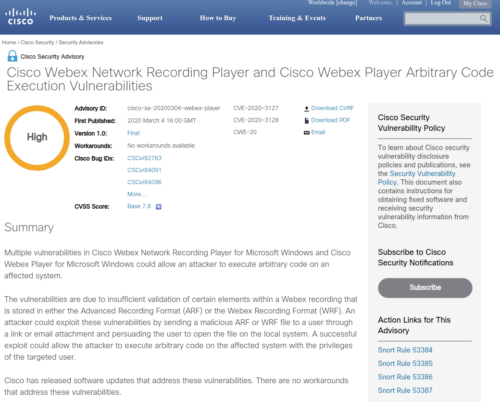Open Snort Rule 53384
This screenshot has height=402, width=500.
pyautogui.click(x=405, y=350)
